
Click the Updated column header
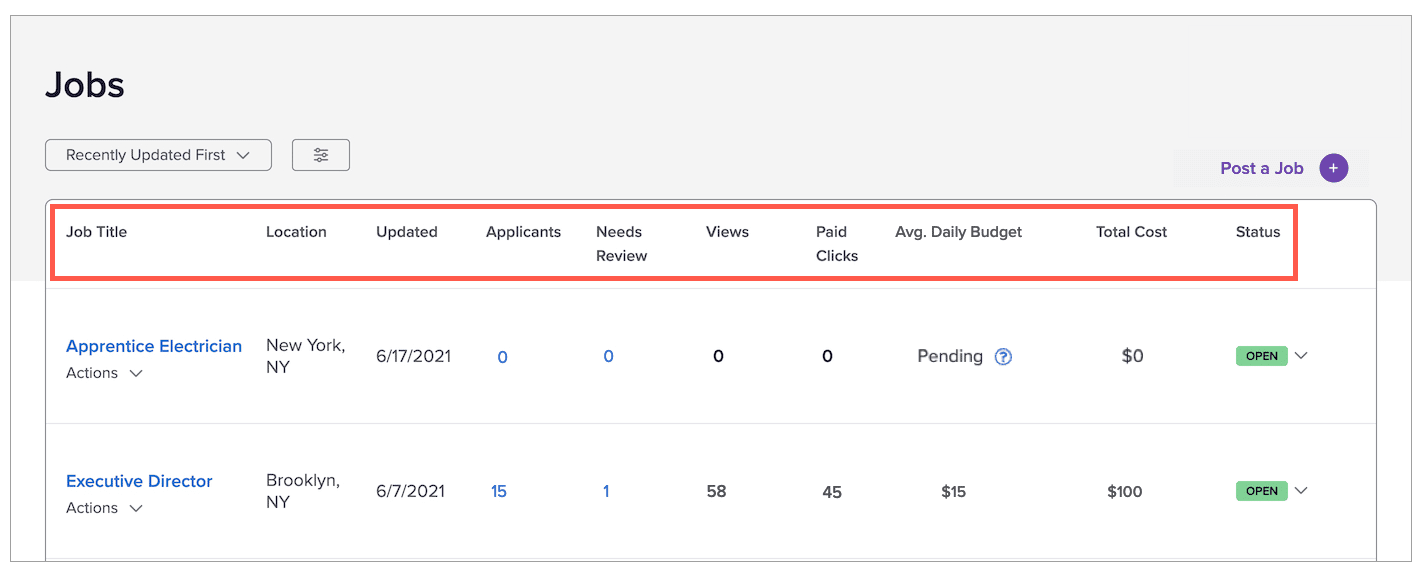click(x=407, y=232)
